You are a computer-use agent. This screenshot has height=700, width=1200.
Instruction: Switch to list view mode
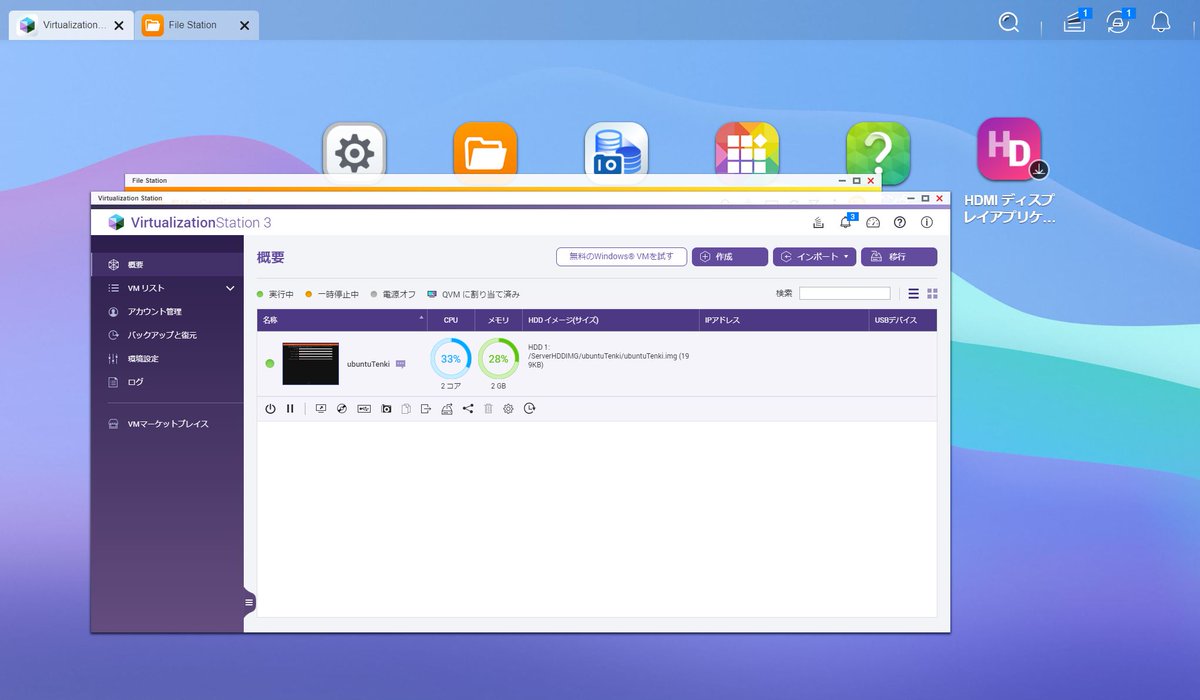[x=913, y=293]
